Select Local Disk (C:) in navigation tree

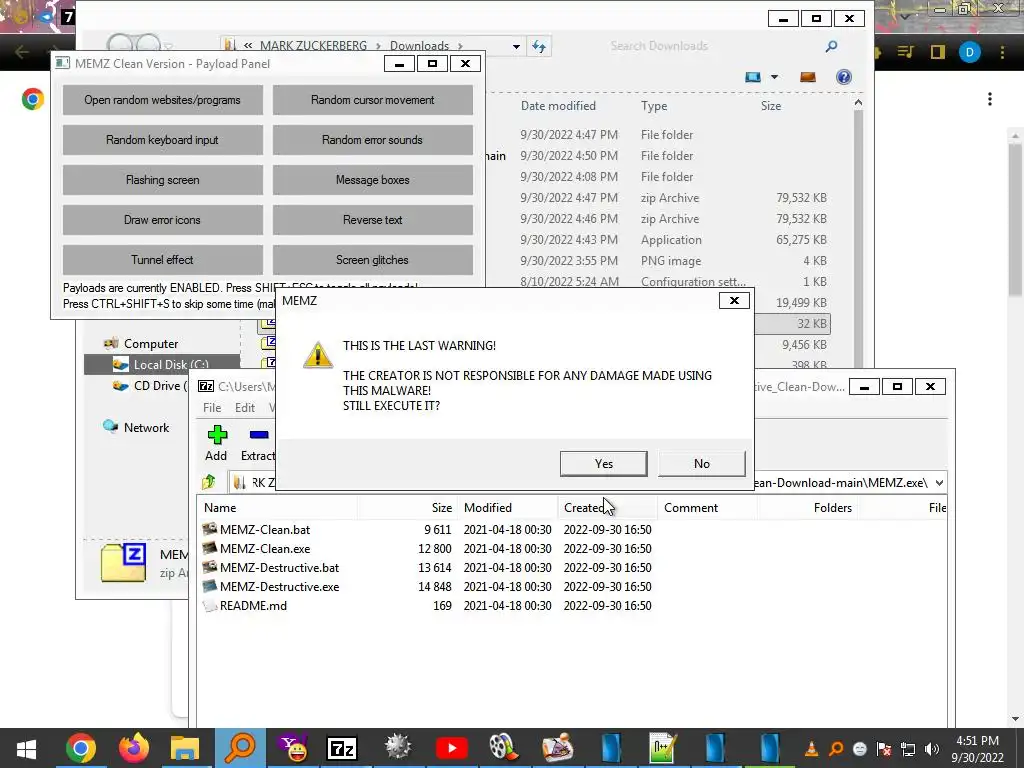click(x=161, y=364)
